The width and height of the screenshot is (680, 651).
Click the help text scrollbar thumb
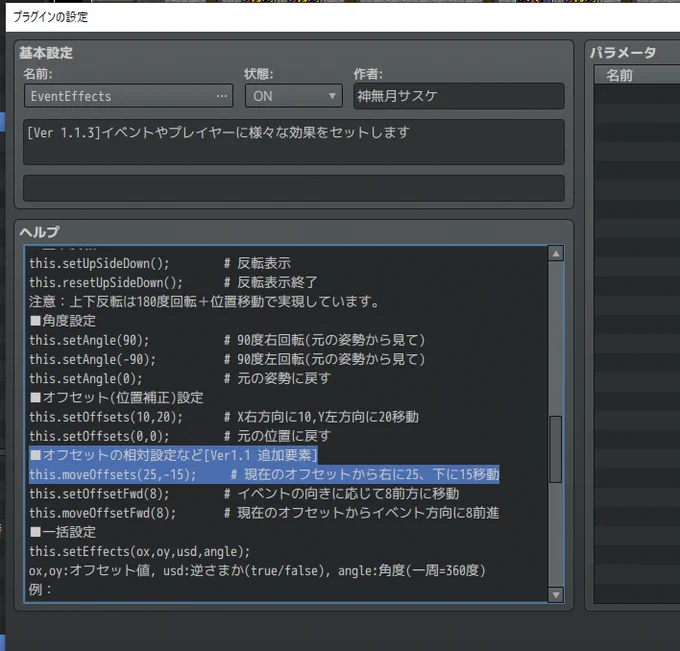click(x=556, y=449)
